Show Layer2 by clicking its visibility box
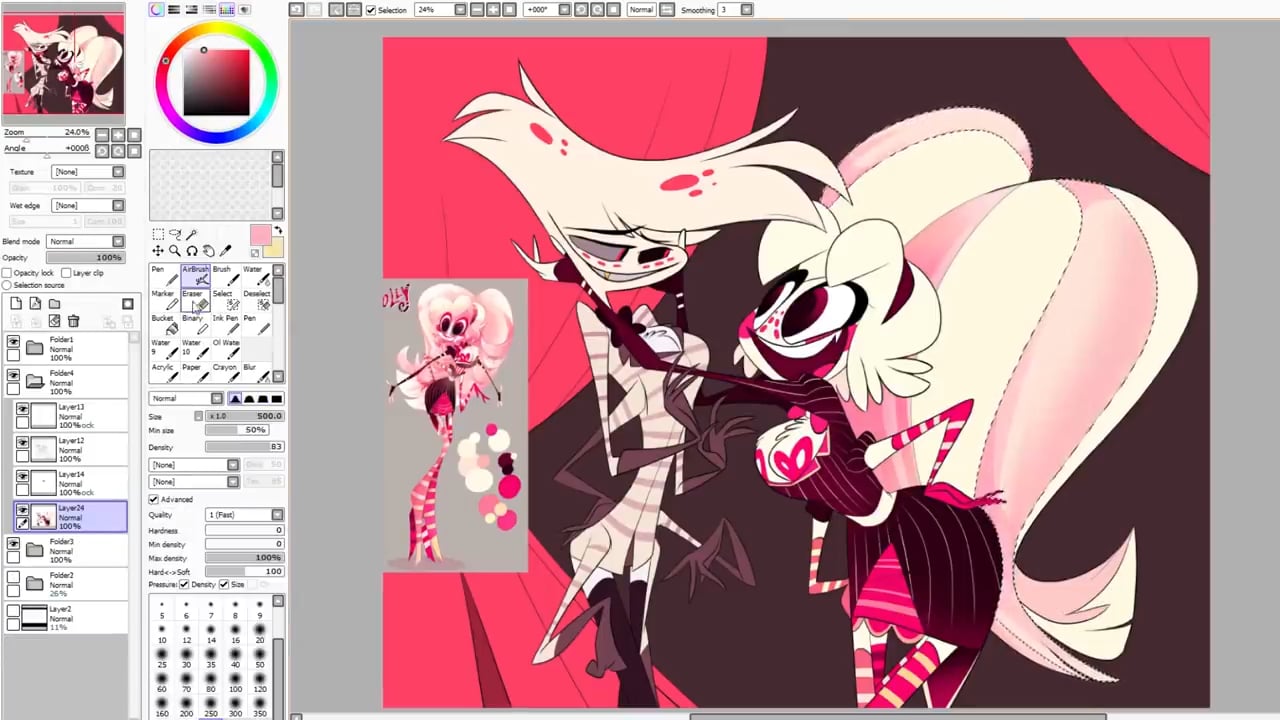 click(13, 610)
